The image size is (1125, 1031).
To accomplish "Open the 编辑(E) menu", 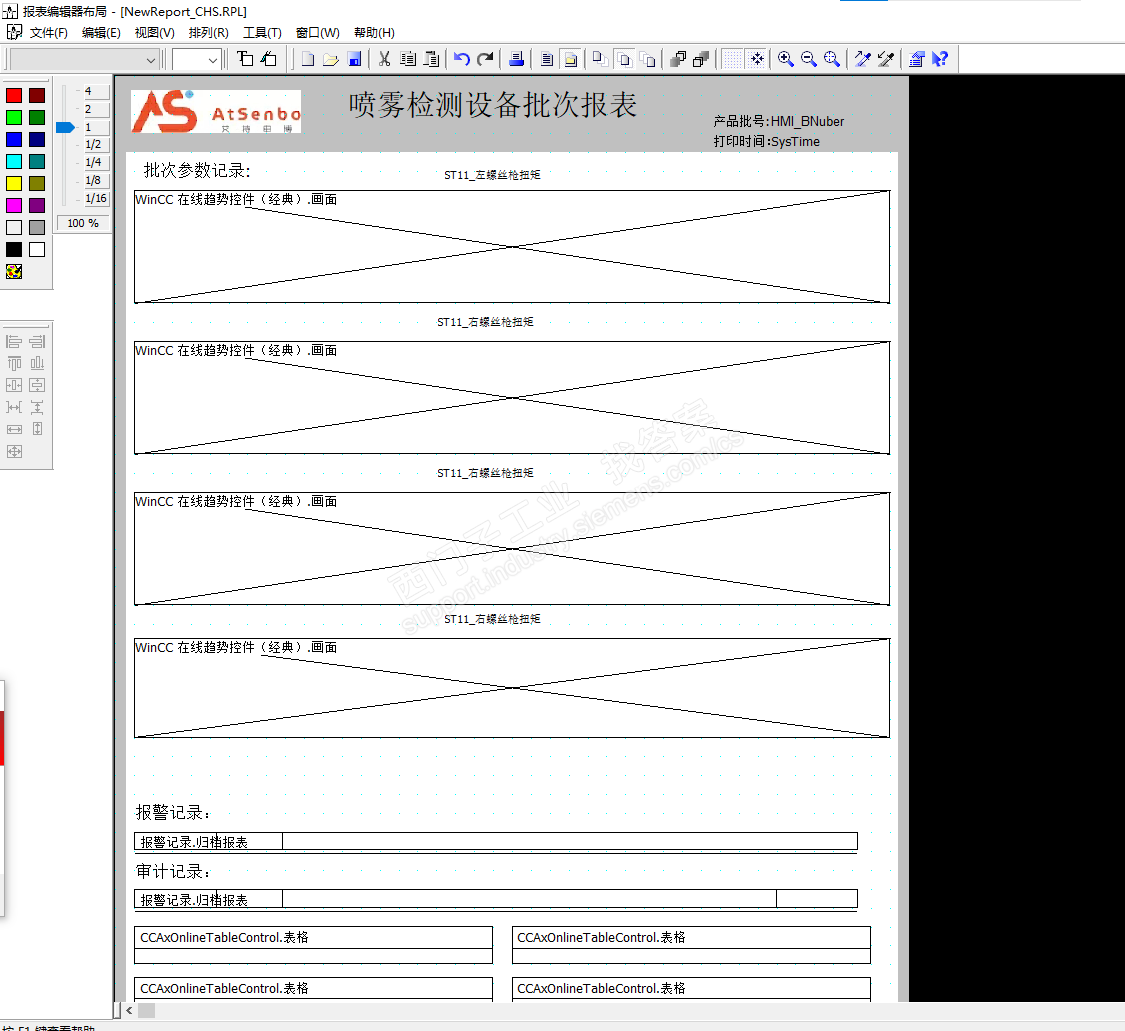I will 101,32.
